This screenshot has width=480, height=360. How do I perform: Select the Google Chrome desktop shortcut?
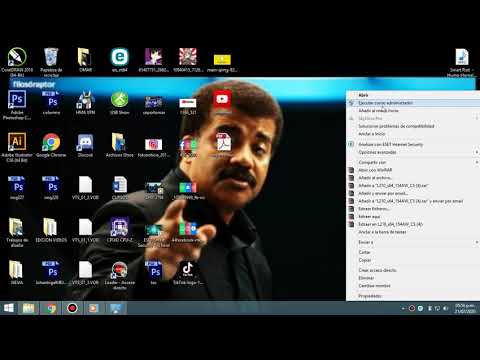(x=51, y=142)
